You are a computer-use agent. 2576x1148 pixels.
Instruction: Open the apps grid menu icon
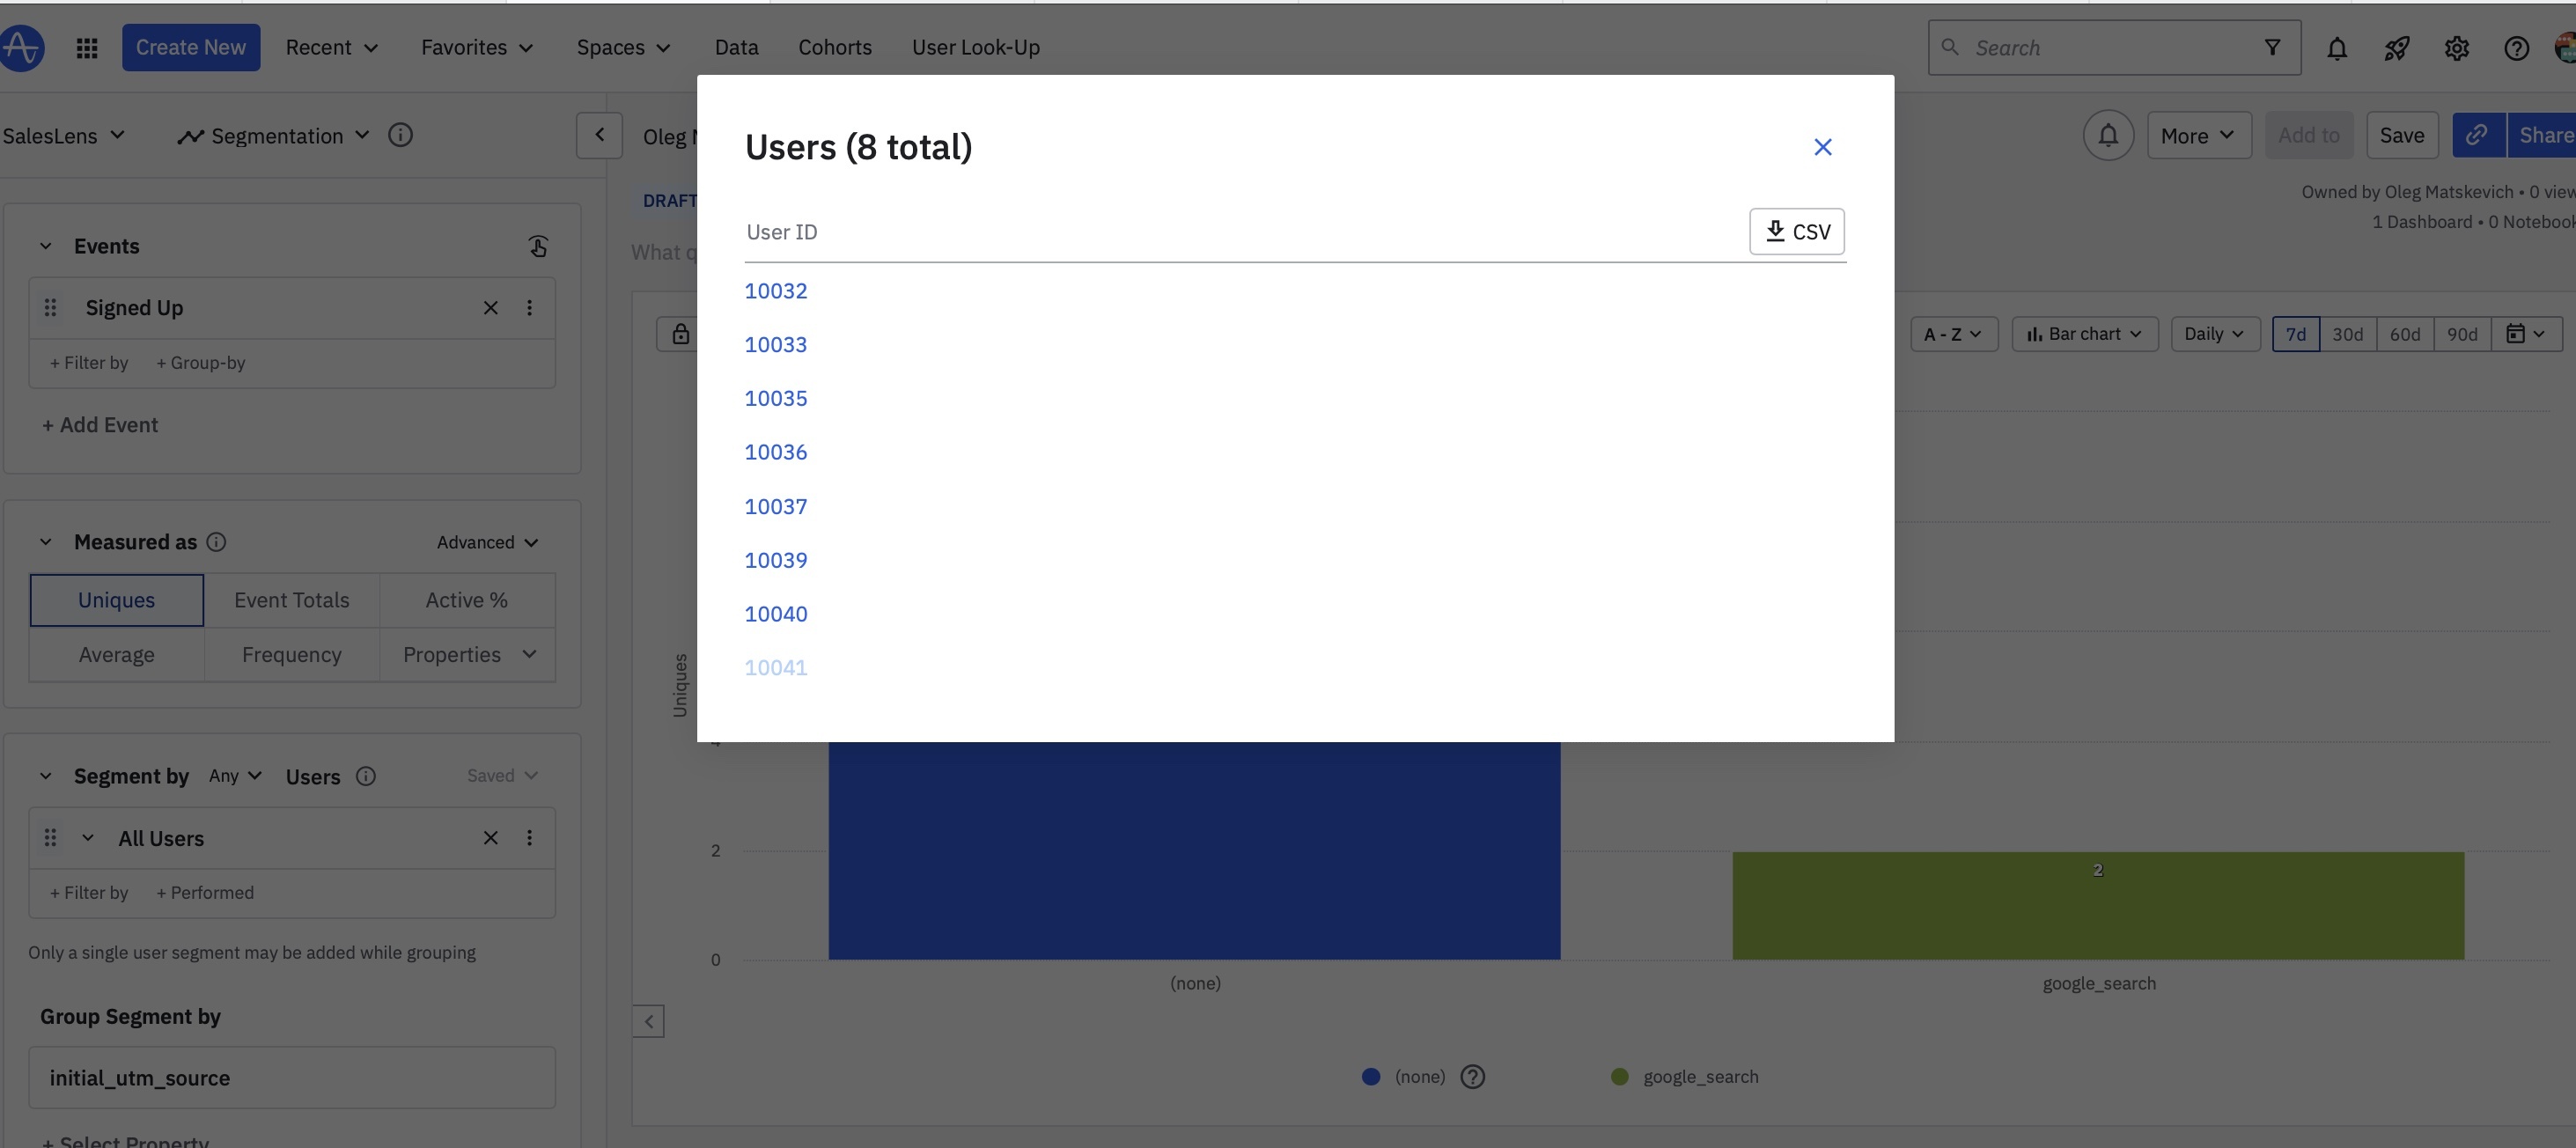pos(87,48)
